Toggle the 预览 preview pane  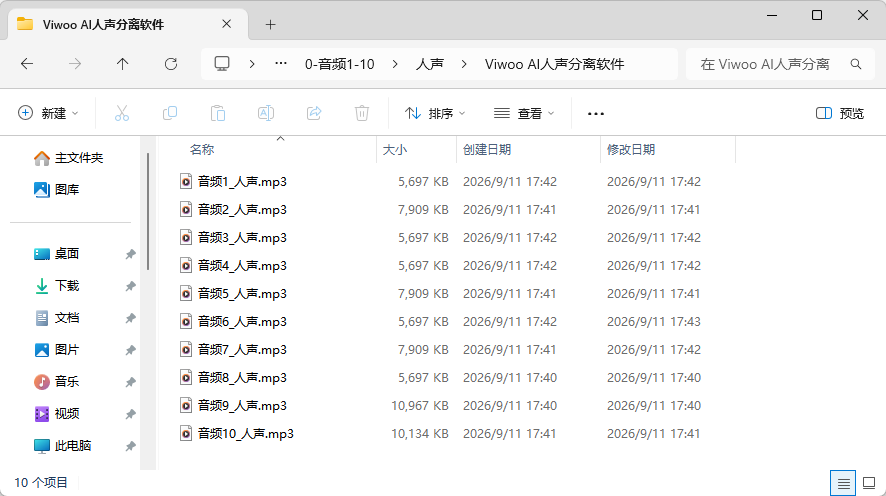pyautogui.click(x=840, y=114)
